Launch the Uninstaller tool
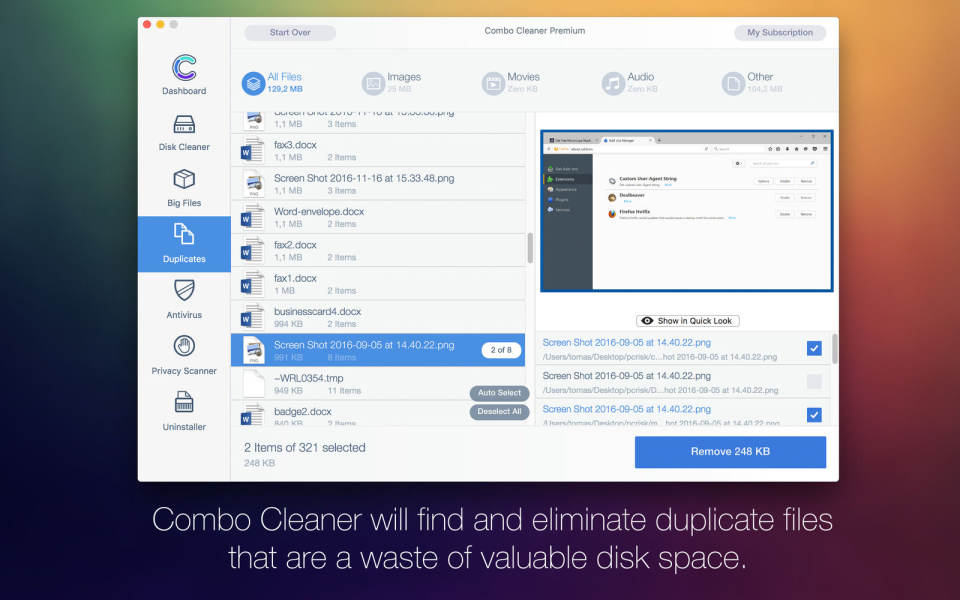This screenshot has width=960, height=600. point(184,403)
